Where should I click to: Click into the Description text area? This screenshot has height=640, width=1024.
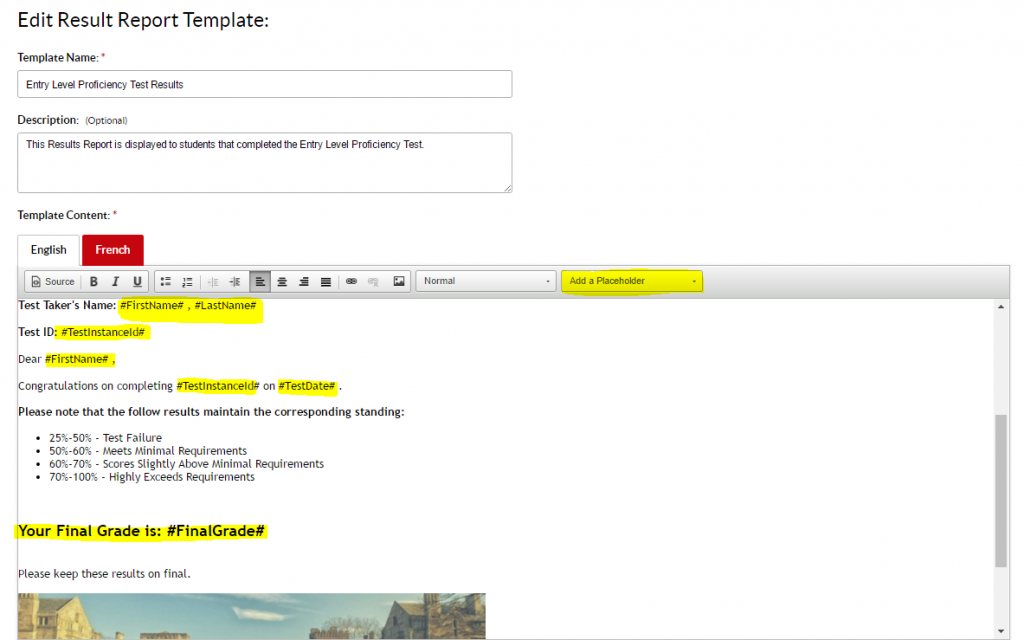[x=264, y=163]
